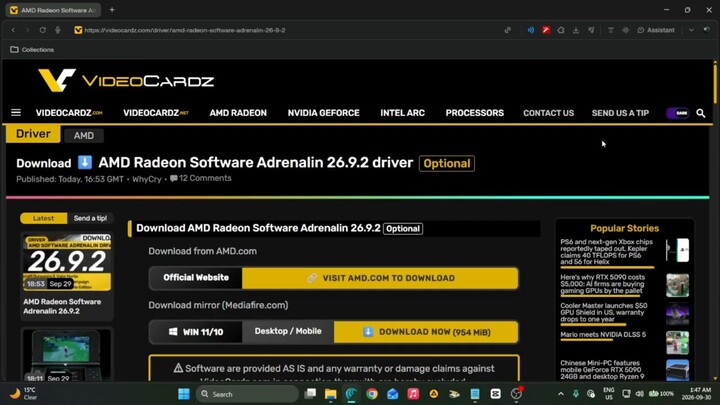The image size is (720, 405).
Task: Select the AMD Radeon Software browser tab
Action: (x=53, y=10)
